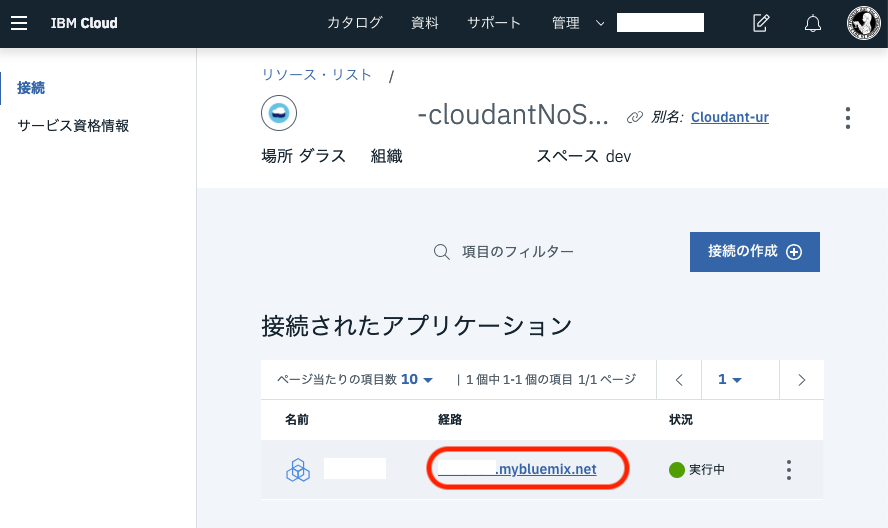Click the alias link icon
Viewport: 888px width, 528px height.
click(x=634, y=117)
